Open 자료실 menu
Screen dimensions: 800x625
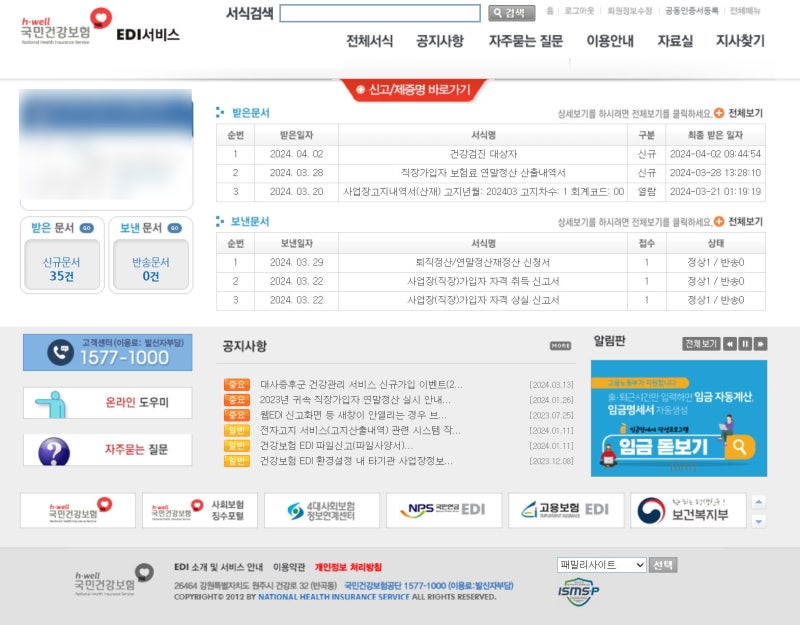(675, 41)
